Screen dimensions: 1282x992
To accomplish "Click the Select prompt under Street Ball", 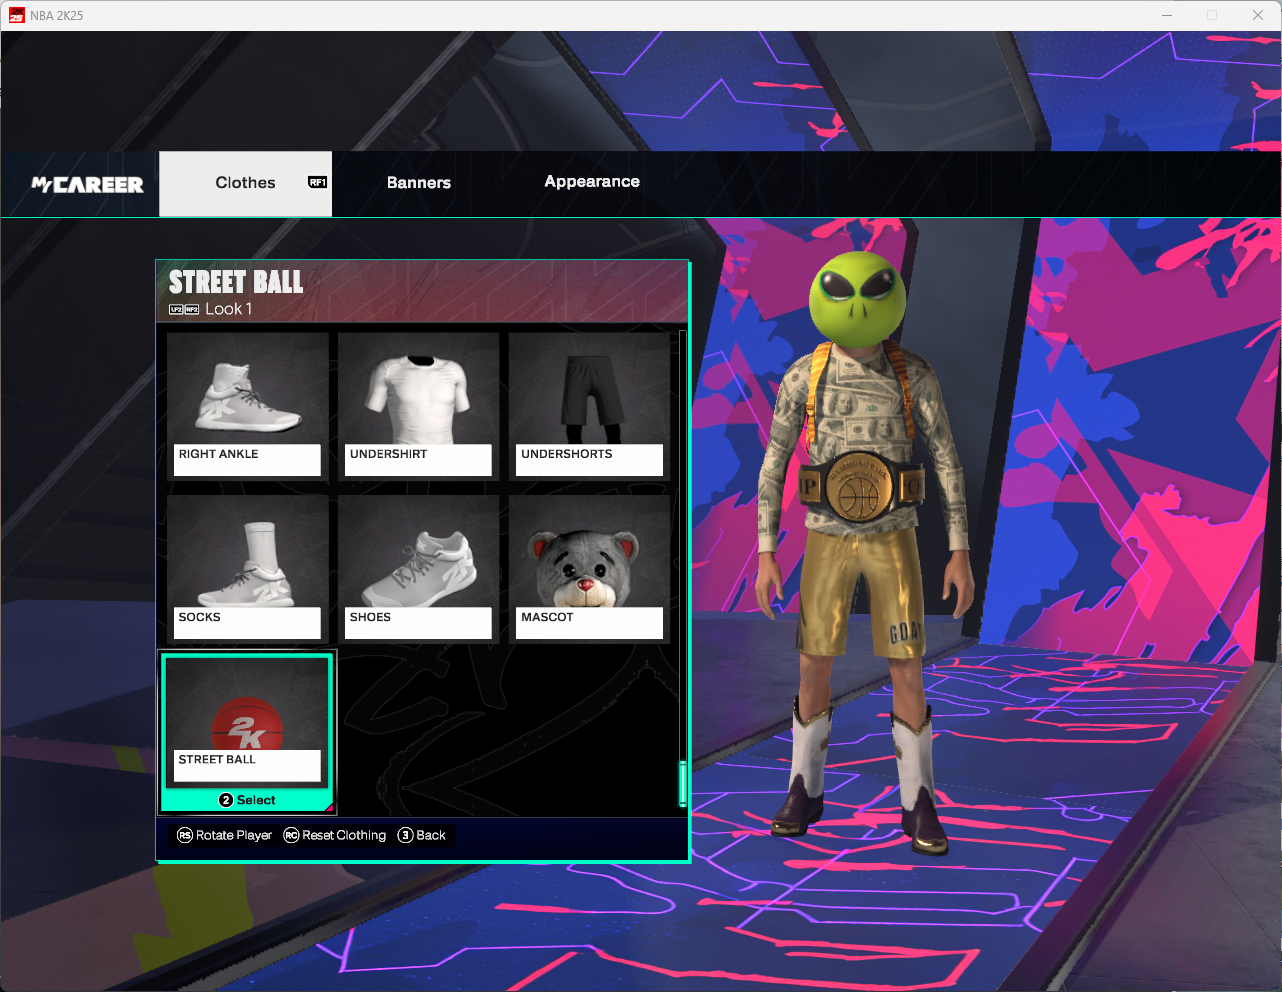I will (247, 800).
